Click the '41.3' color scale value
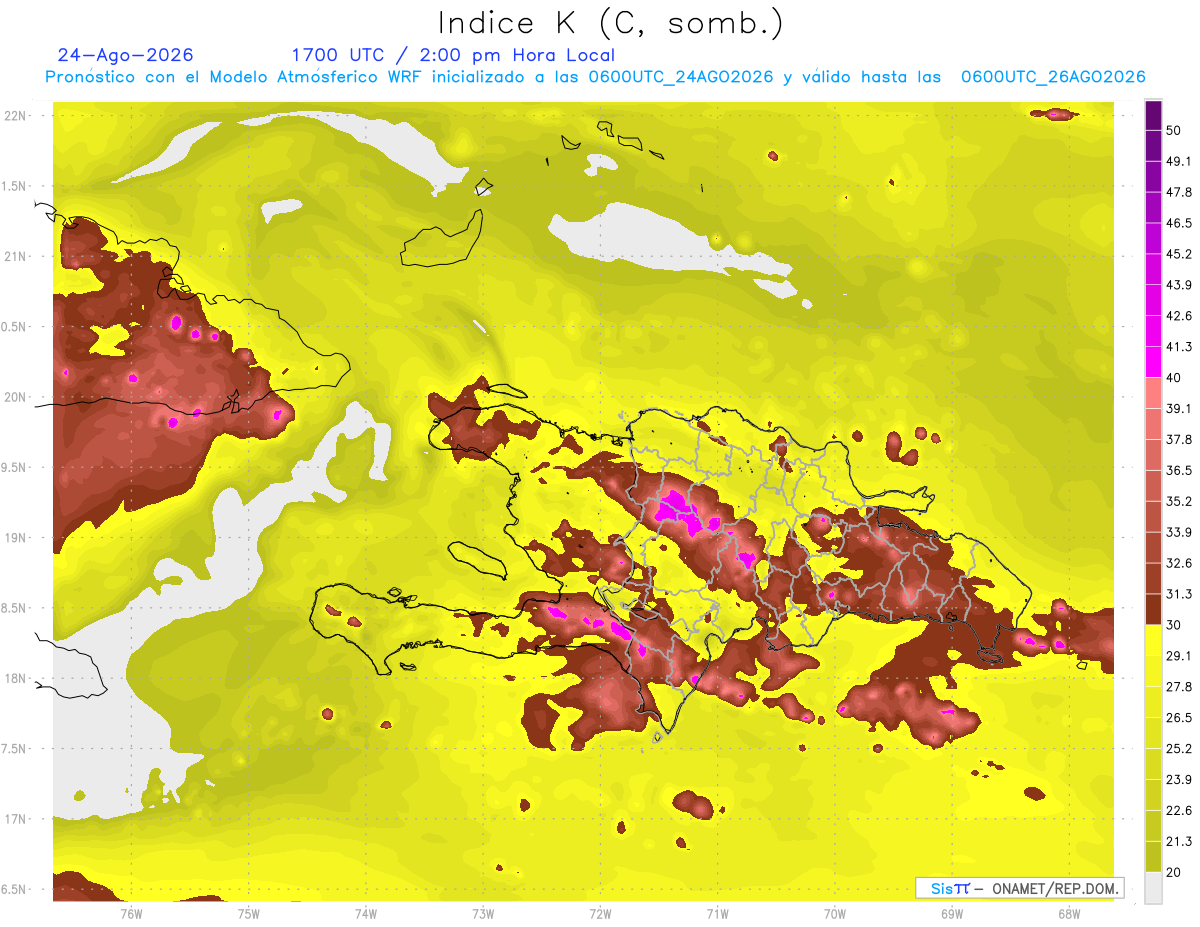This screenshot has width=1200, height=927. pos(1179,347)
